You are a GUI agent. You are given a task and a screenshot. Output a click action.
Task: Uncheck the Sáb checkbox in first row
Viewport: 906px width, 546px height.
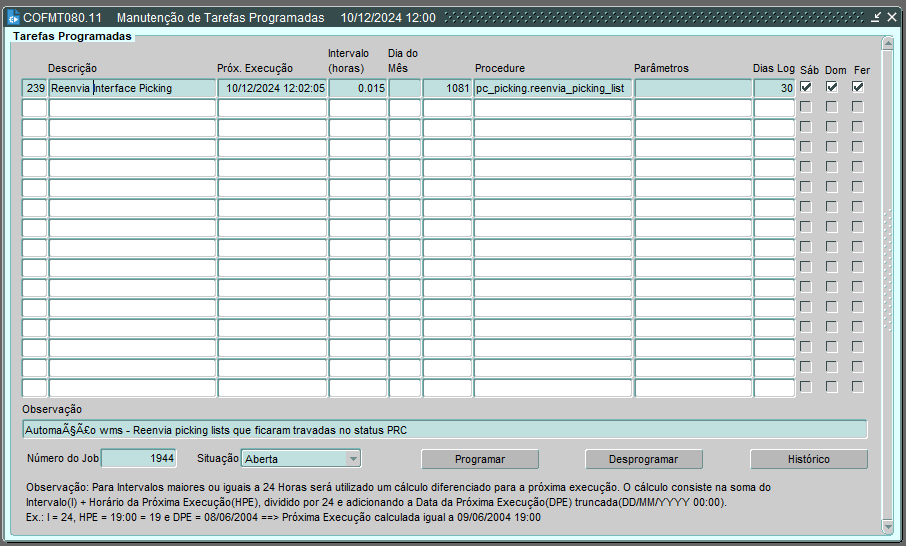click(805, 88)
